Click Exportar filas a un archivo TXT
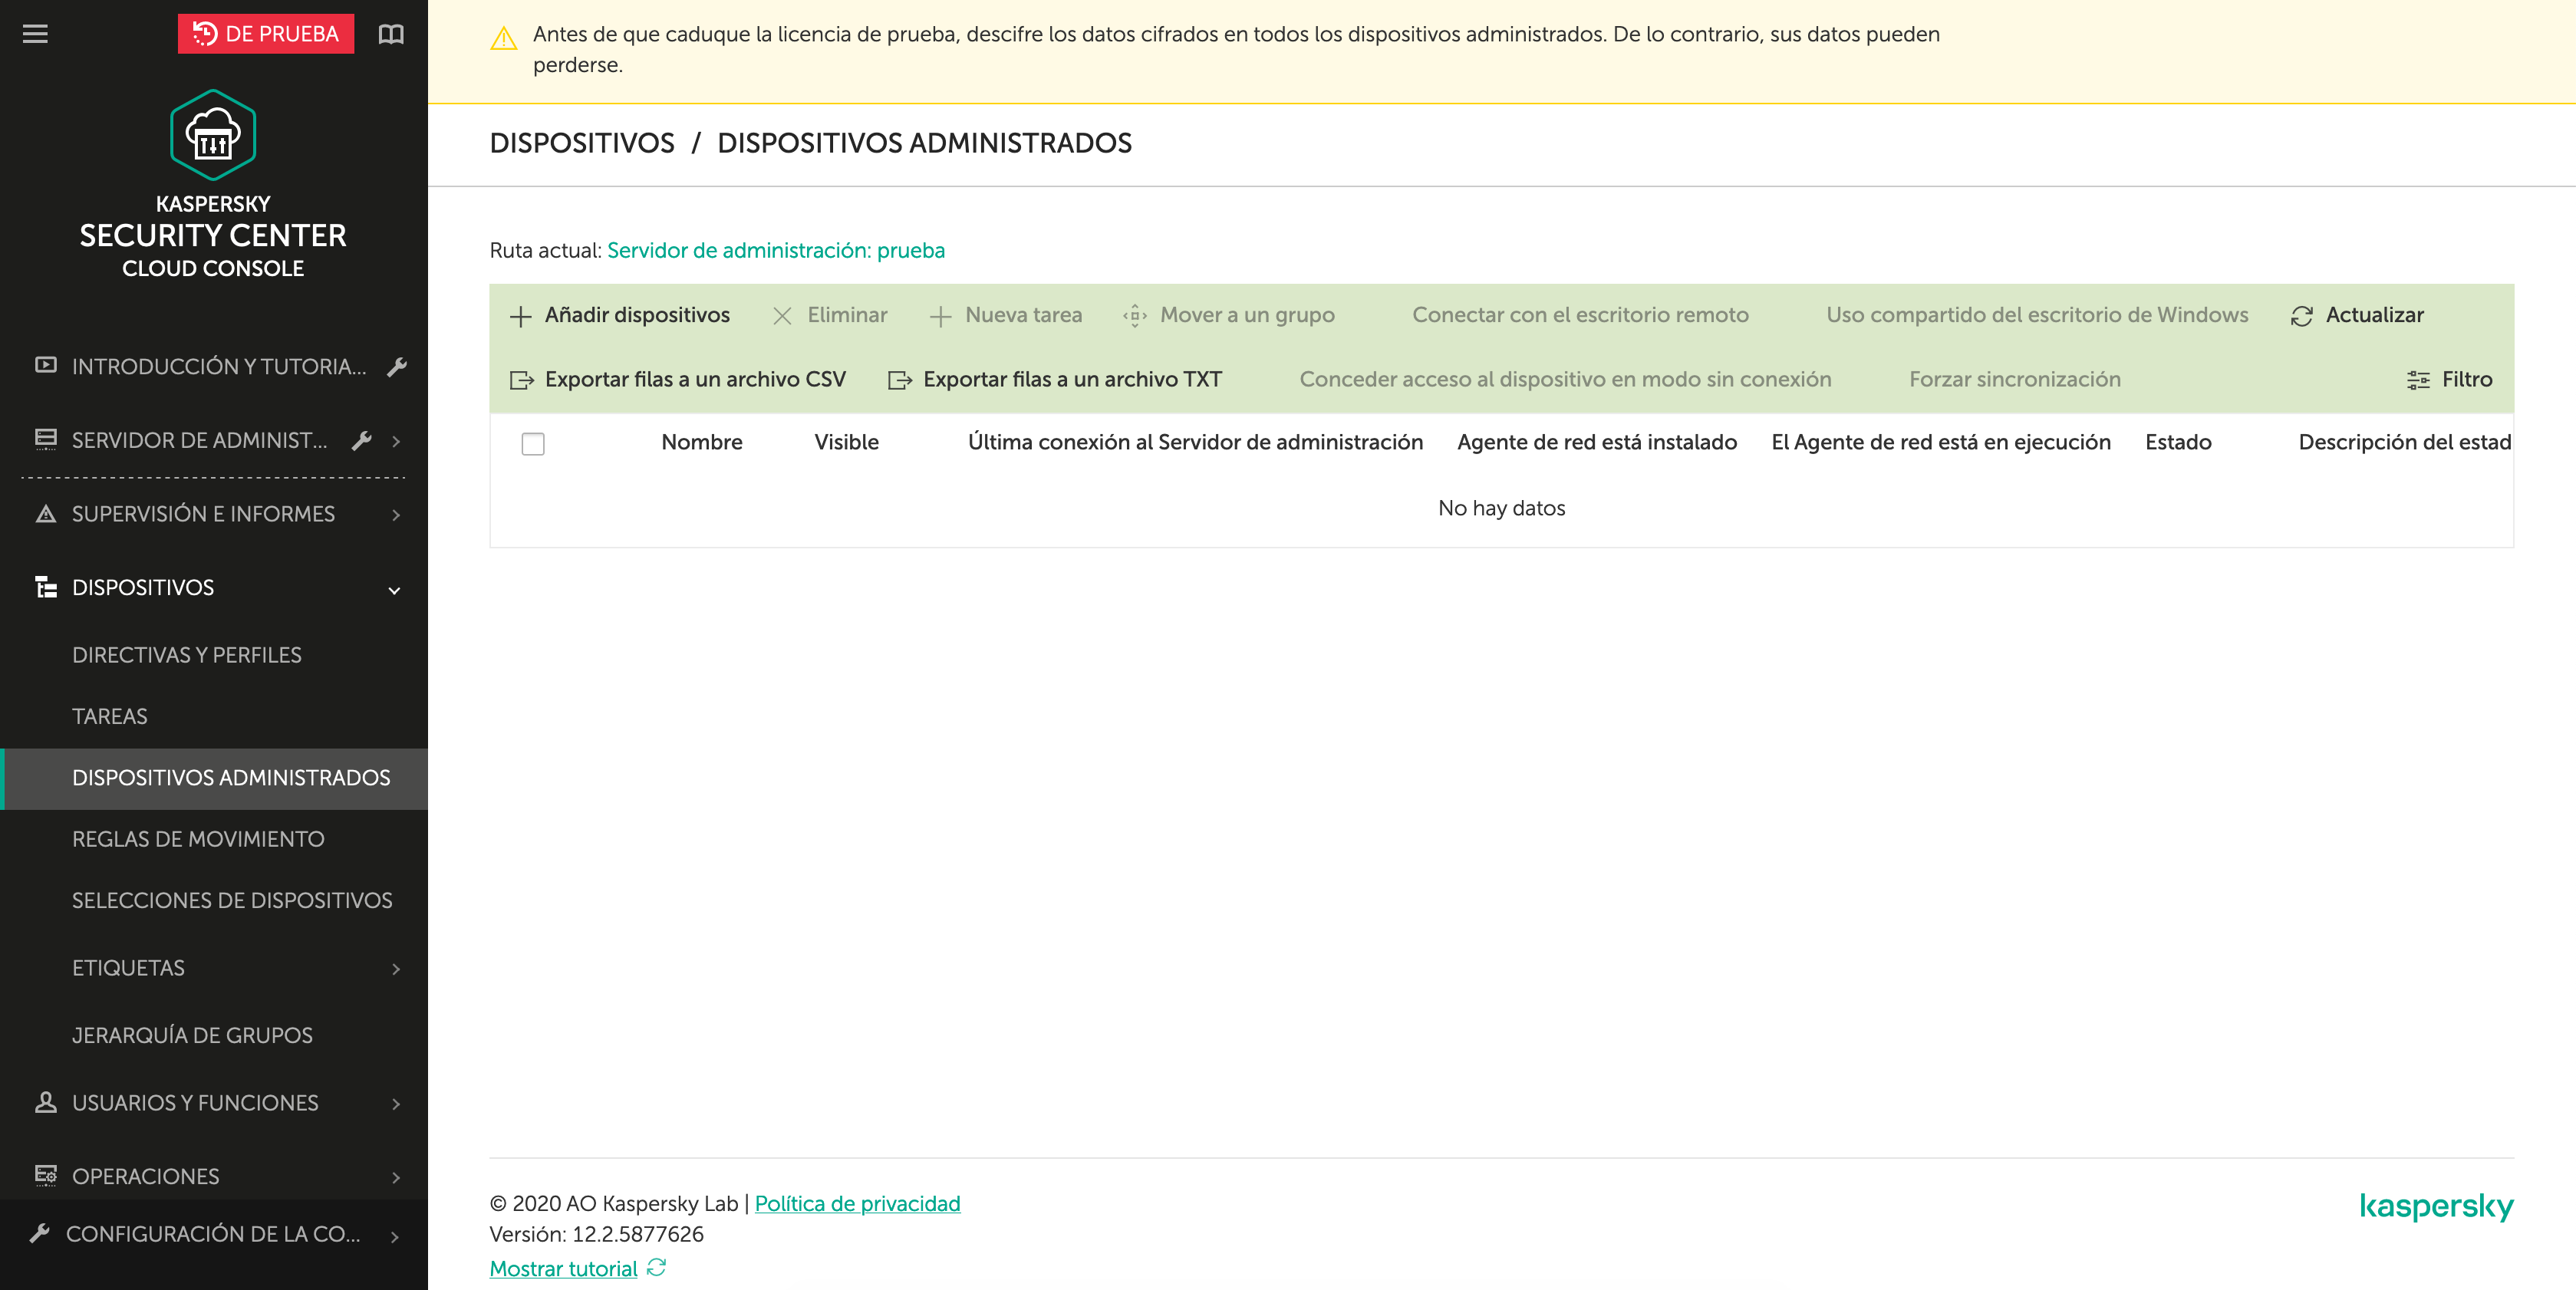This screenshot has width=2576, height=1290. [x=1072, y=379]
